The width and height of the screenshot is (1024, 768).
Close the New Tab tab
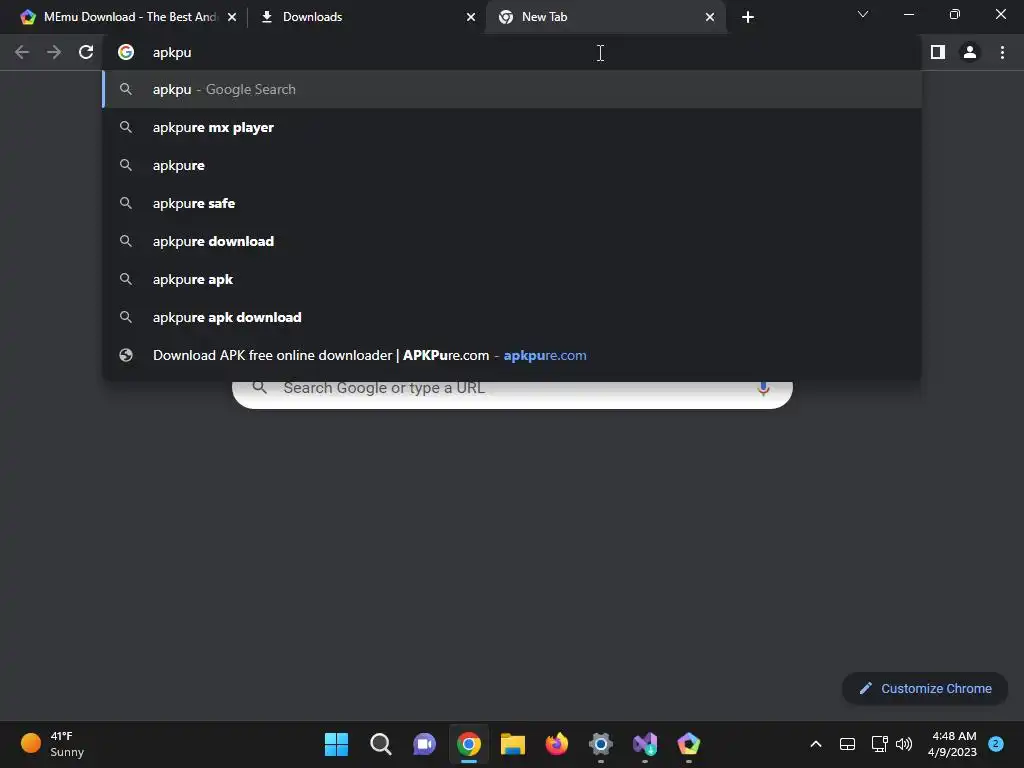pos(710,17)
